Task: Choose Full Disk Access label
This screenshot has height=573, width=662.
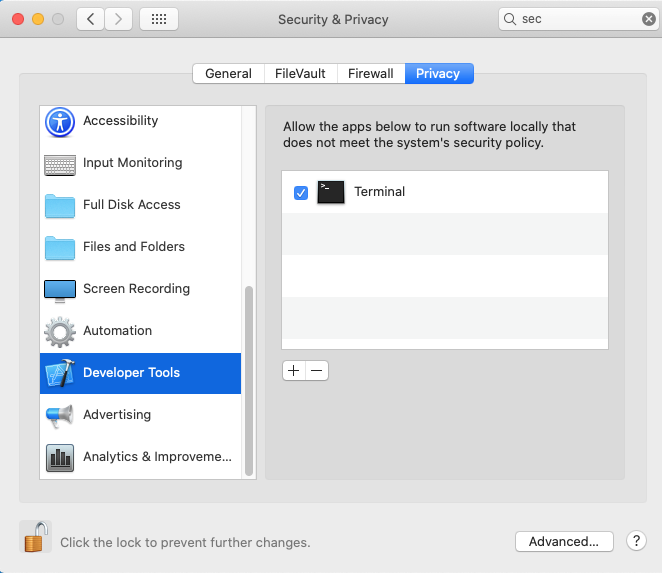Action: pos(132,204)
